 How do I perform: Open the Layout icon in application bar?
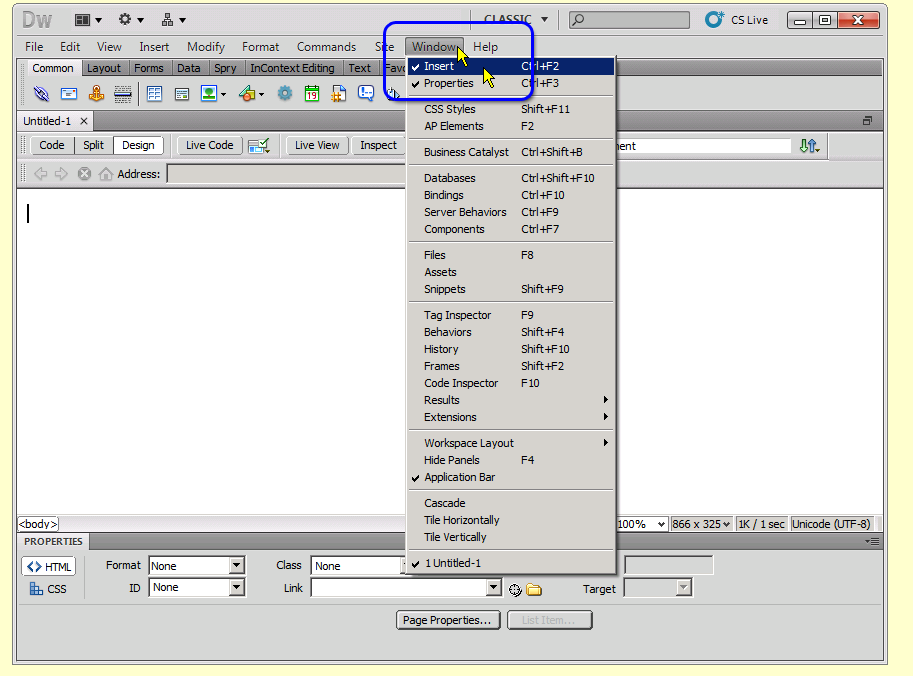click(88, 20)
